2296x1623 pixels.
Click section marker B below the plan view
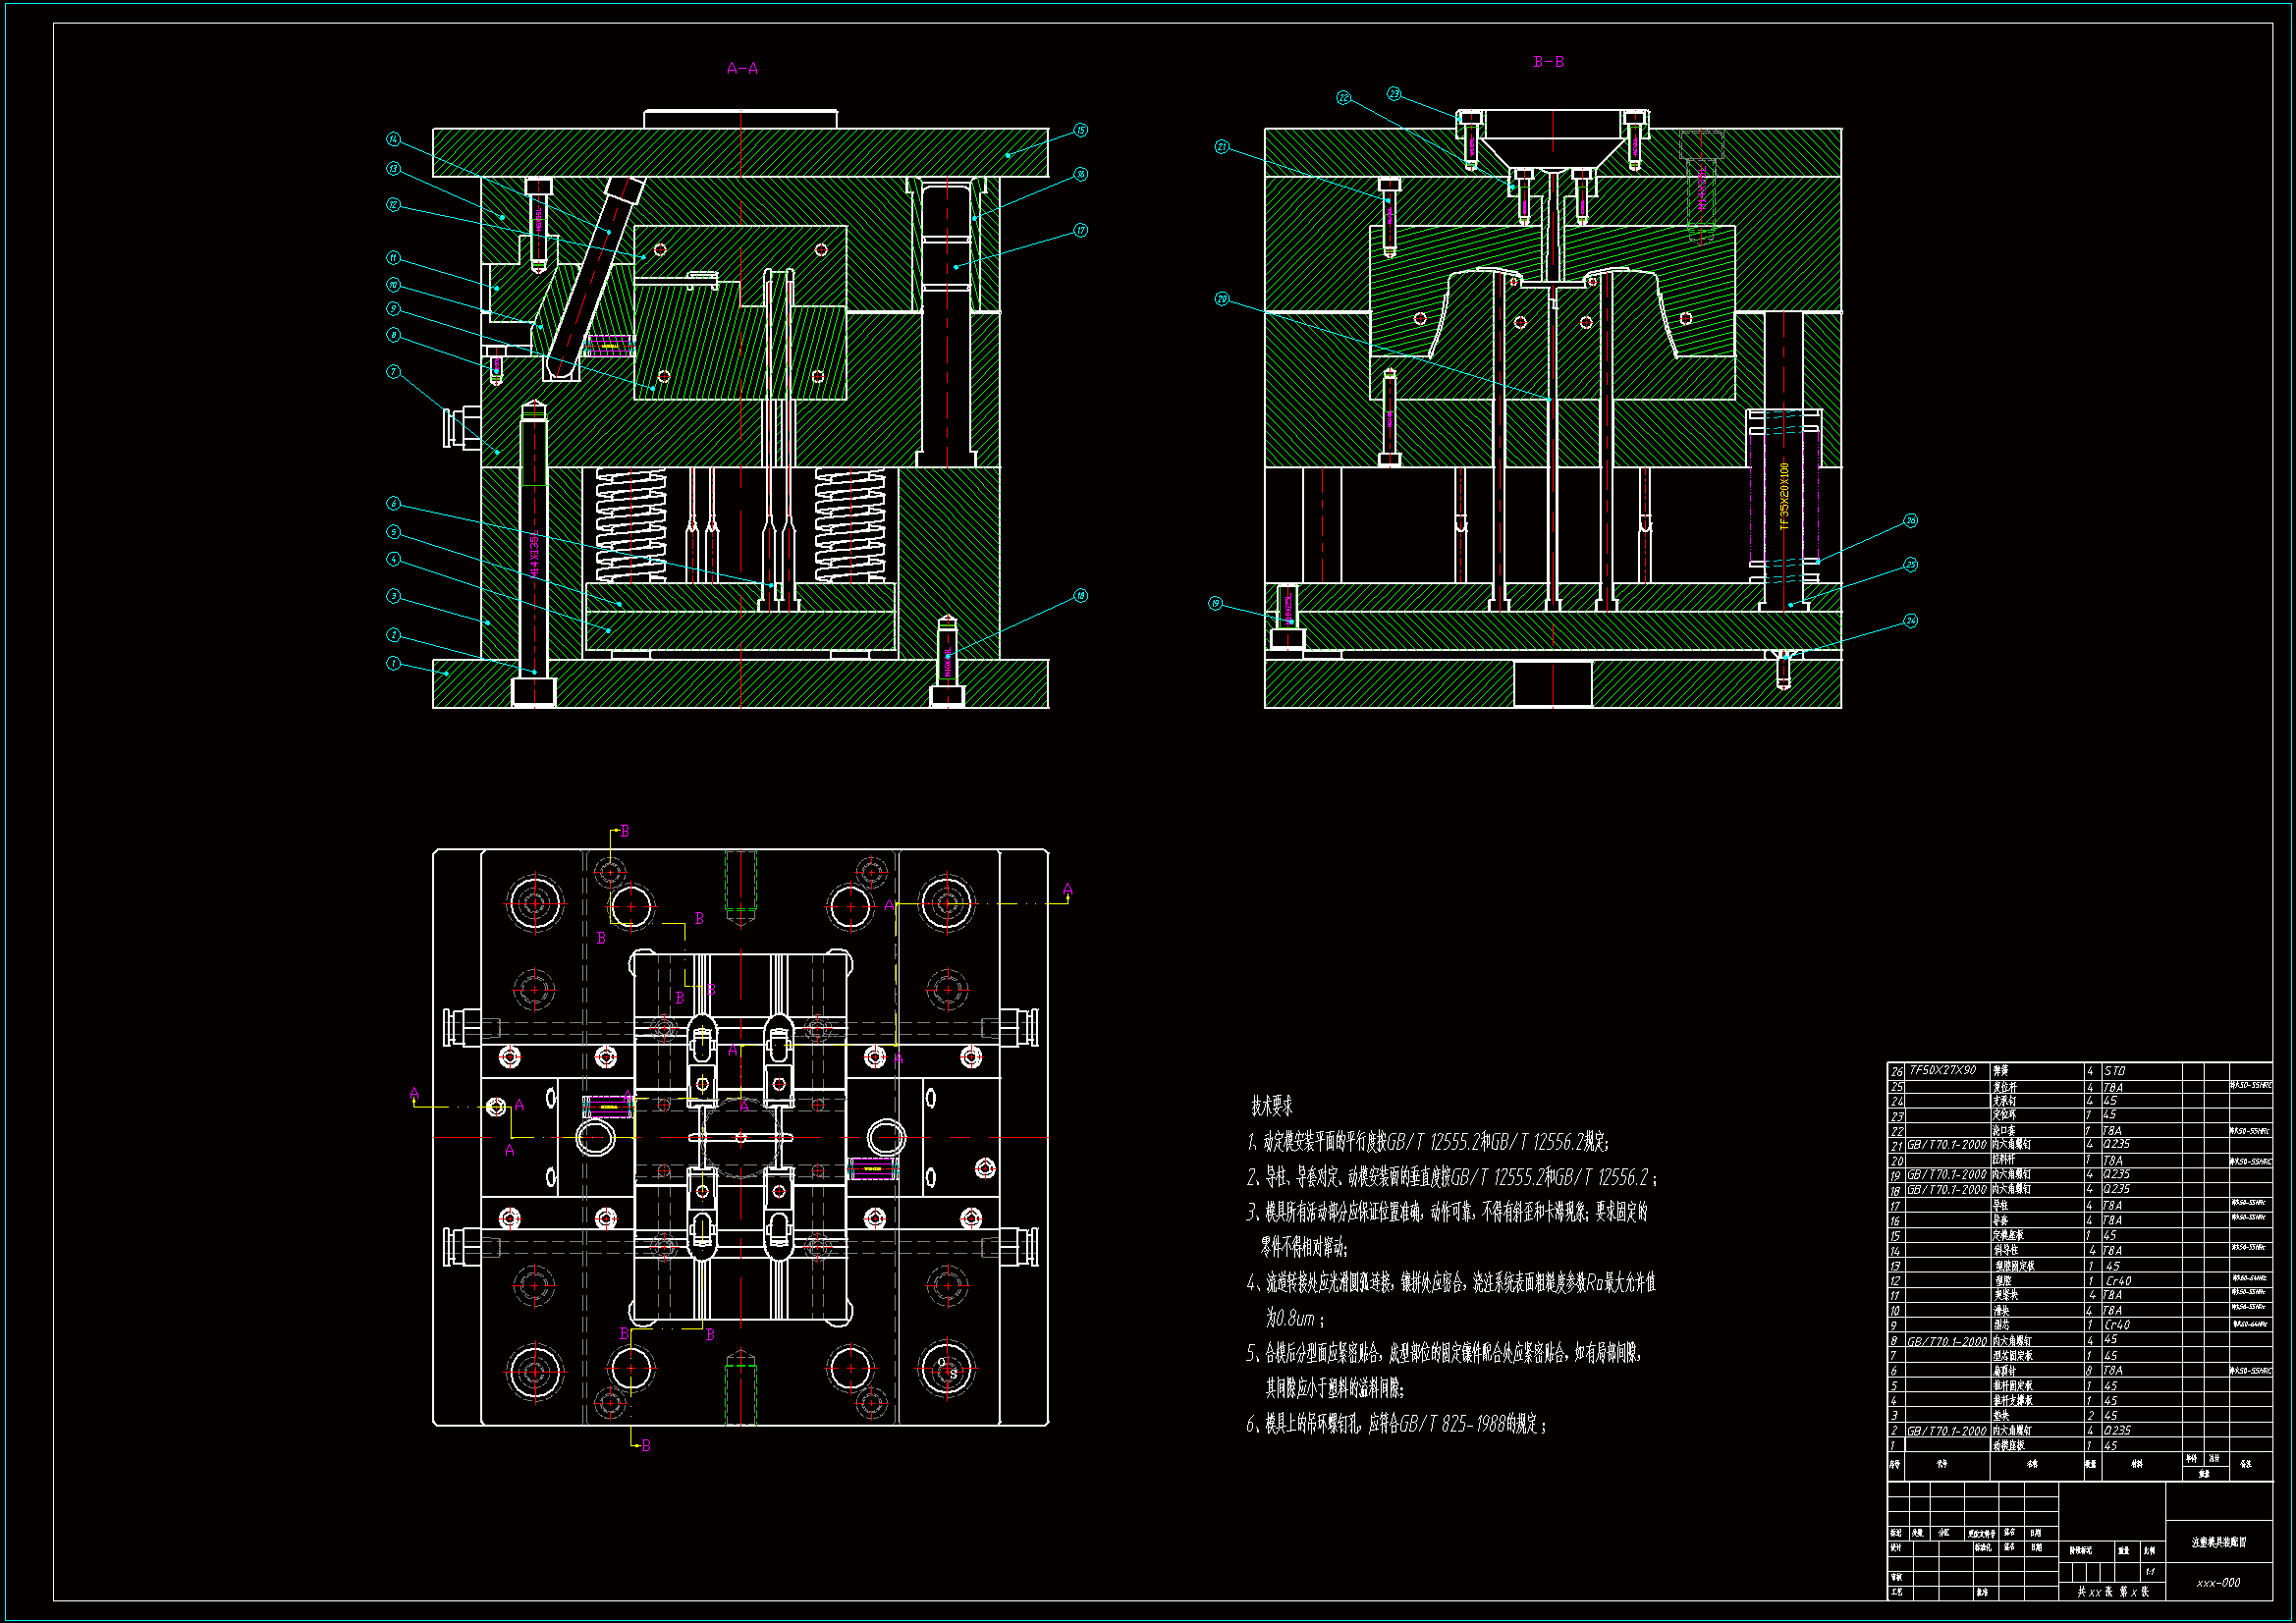coord(646,1446)
